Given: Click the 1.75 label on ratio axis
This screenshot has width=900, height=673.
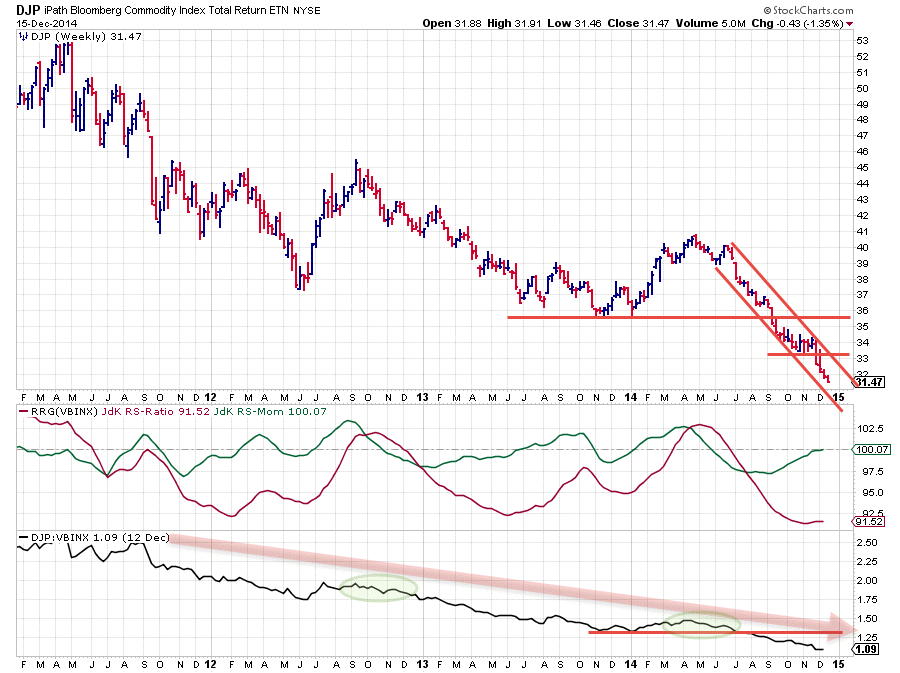Looking at the screenshot, I should pos(867,600).
